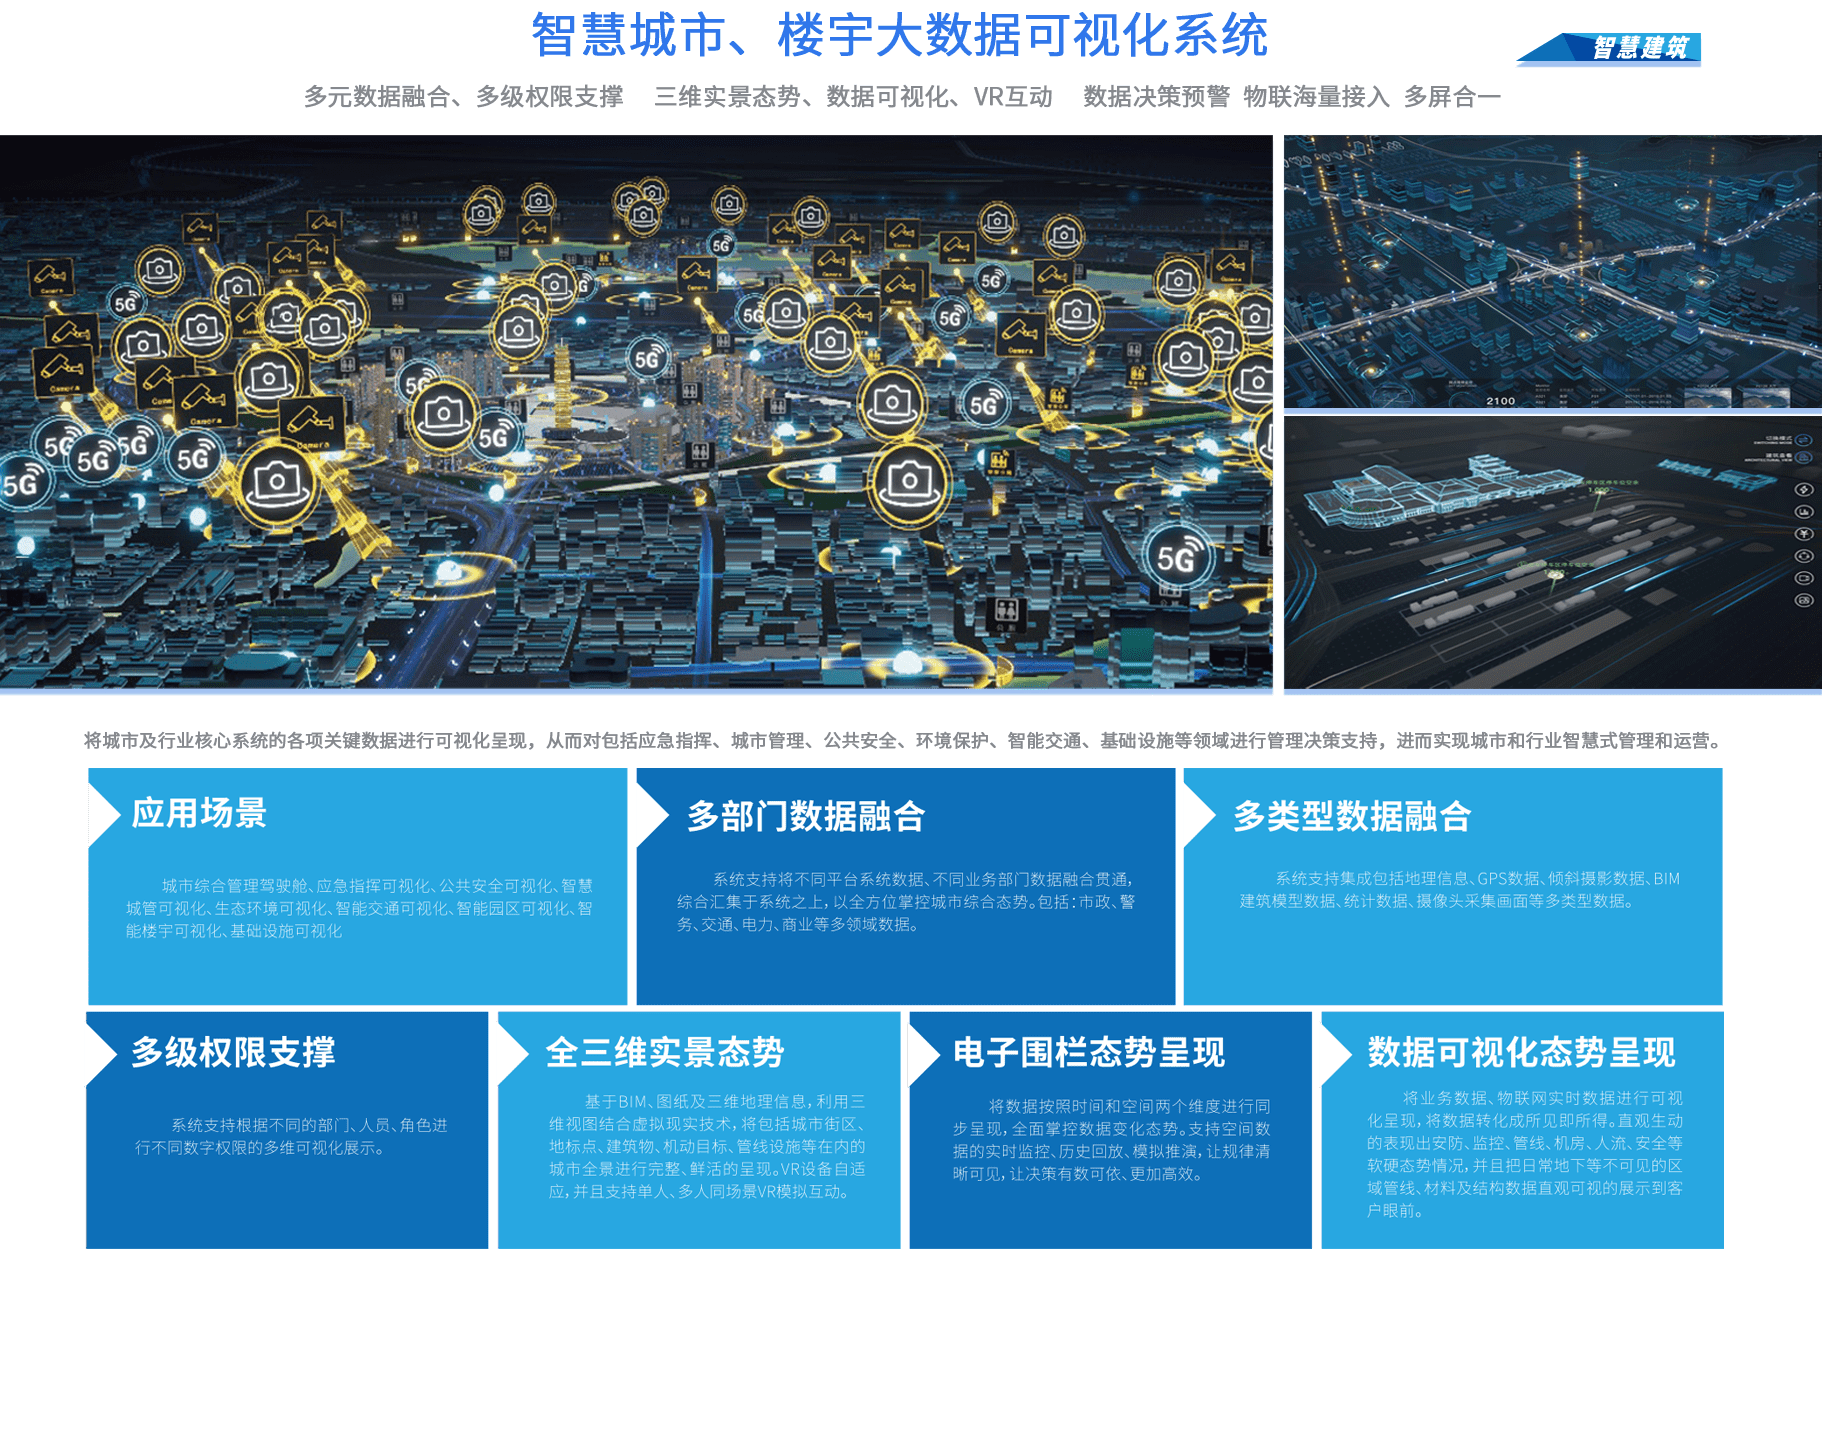Click the 智慧建筑 badge at top right
The height and width of the screenshot is (1434, 1822).
coord(1609,48)
